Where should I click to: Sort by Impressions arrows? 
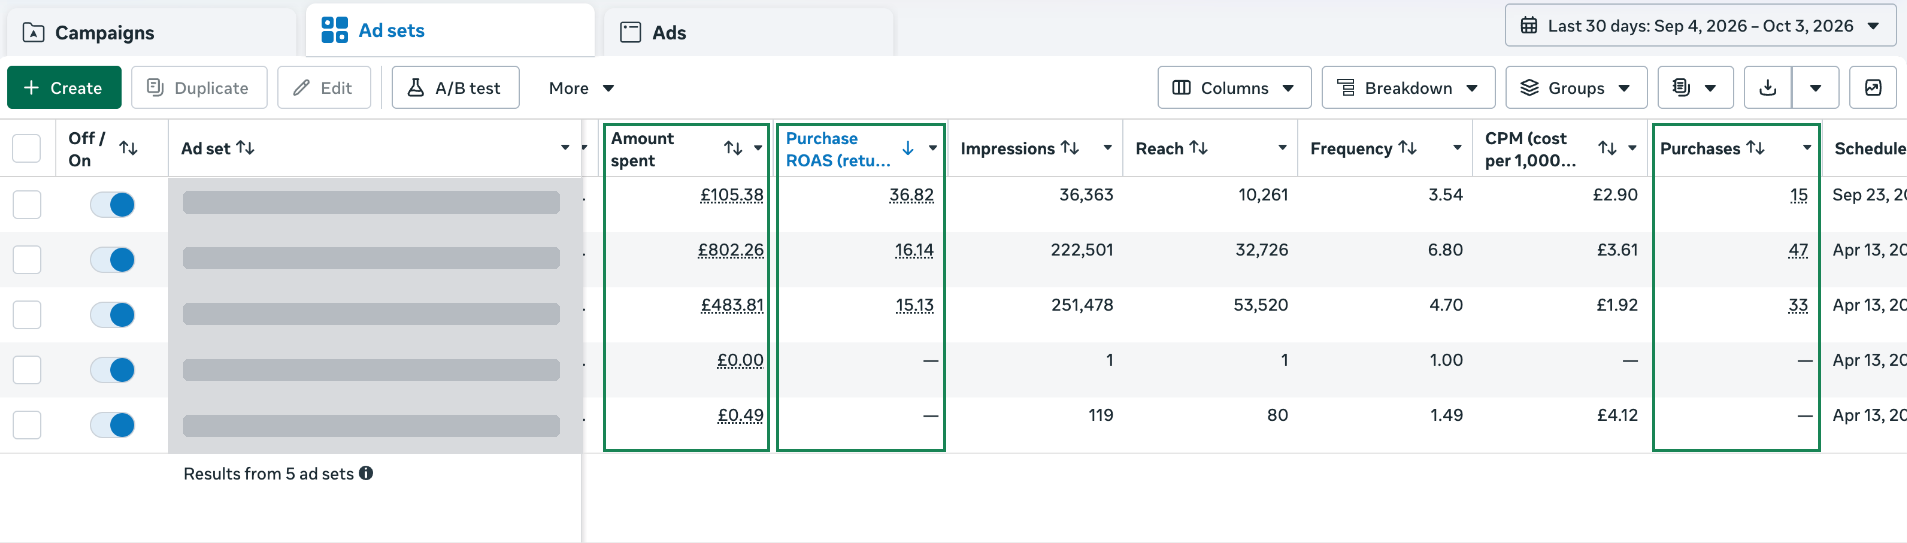point(1070,148)
